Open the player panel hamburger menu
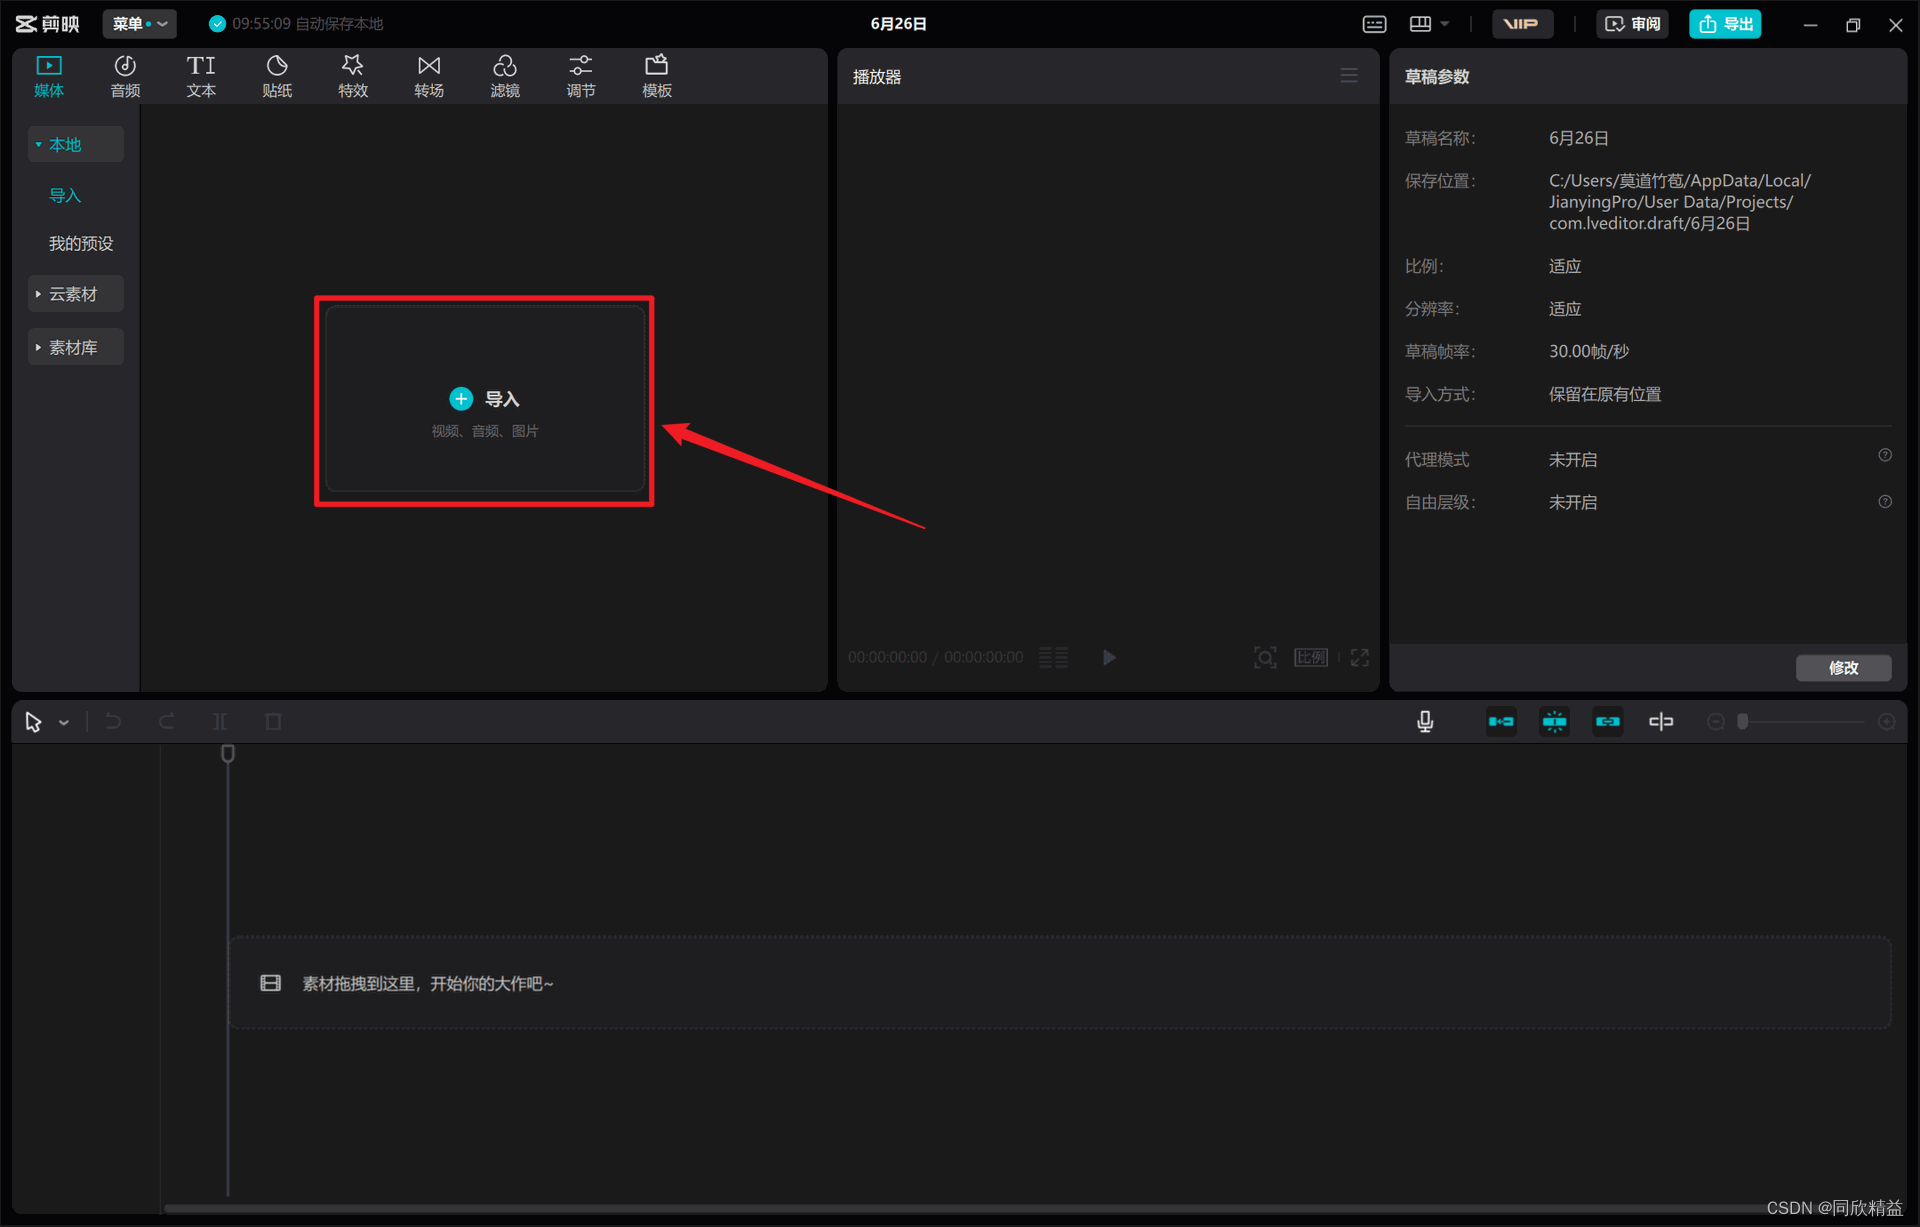The height and width of the screenshot is (1227, 1920). 1349,76
